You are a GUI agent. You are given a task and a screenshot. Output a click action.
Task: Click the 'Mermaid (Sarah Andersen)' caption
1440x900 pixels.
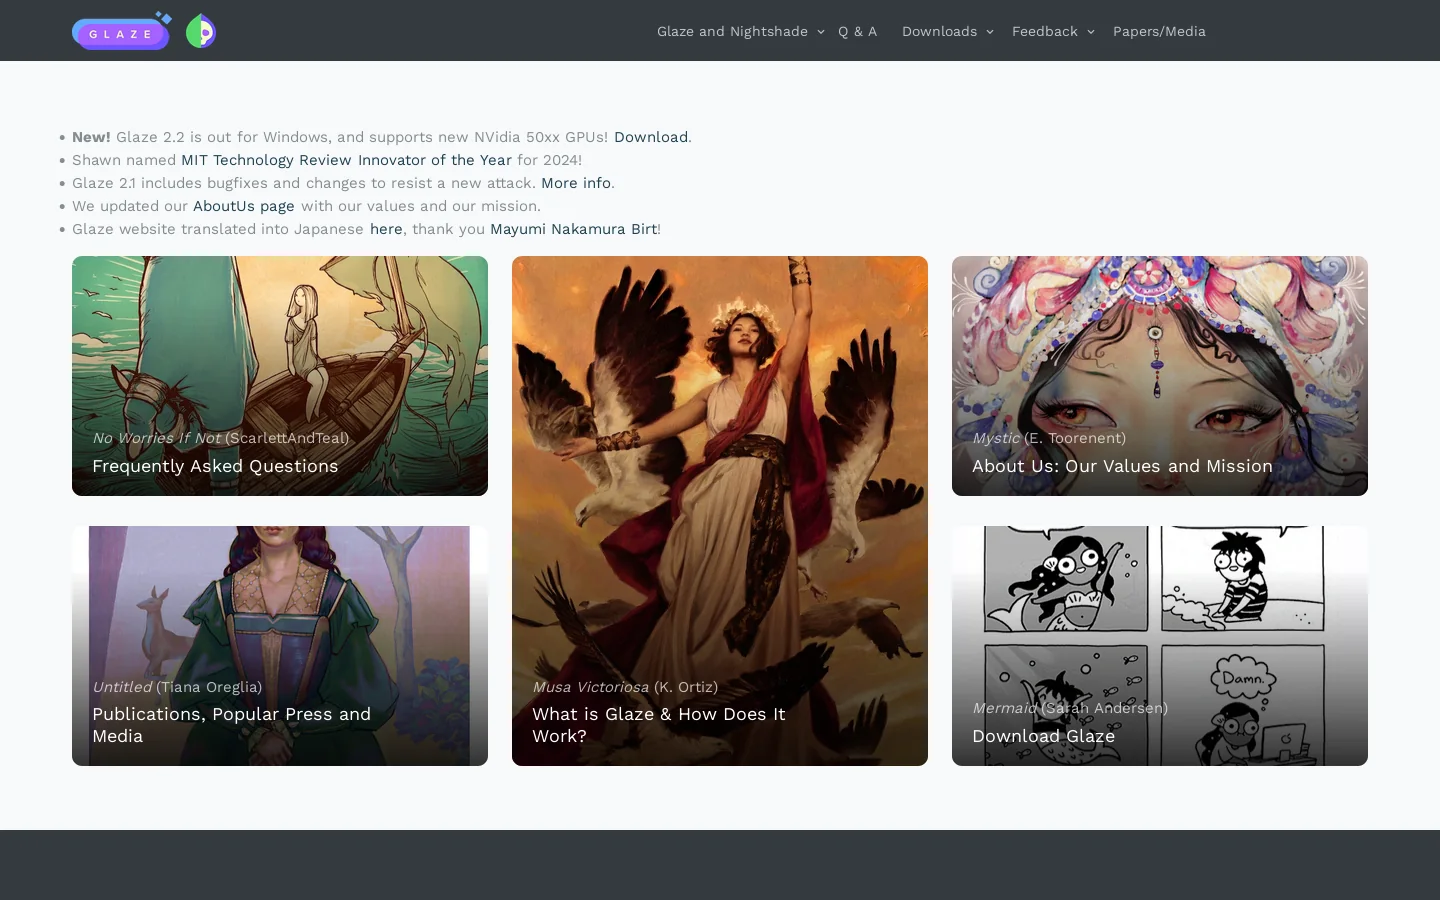1070,708
